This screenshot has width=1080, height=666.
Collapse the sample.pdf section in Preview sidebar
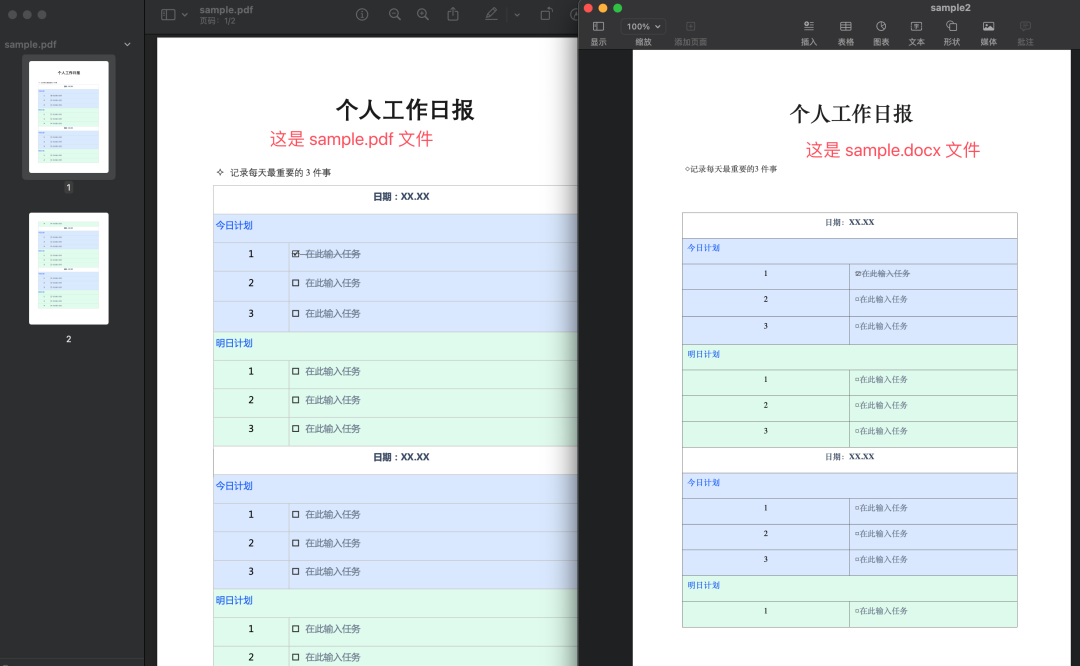coord(127,44)
